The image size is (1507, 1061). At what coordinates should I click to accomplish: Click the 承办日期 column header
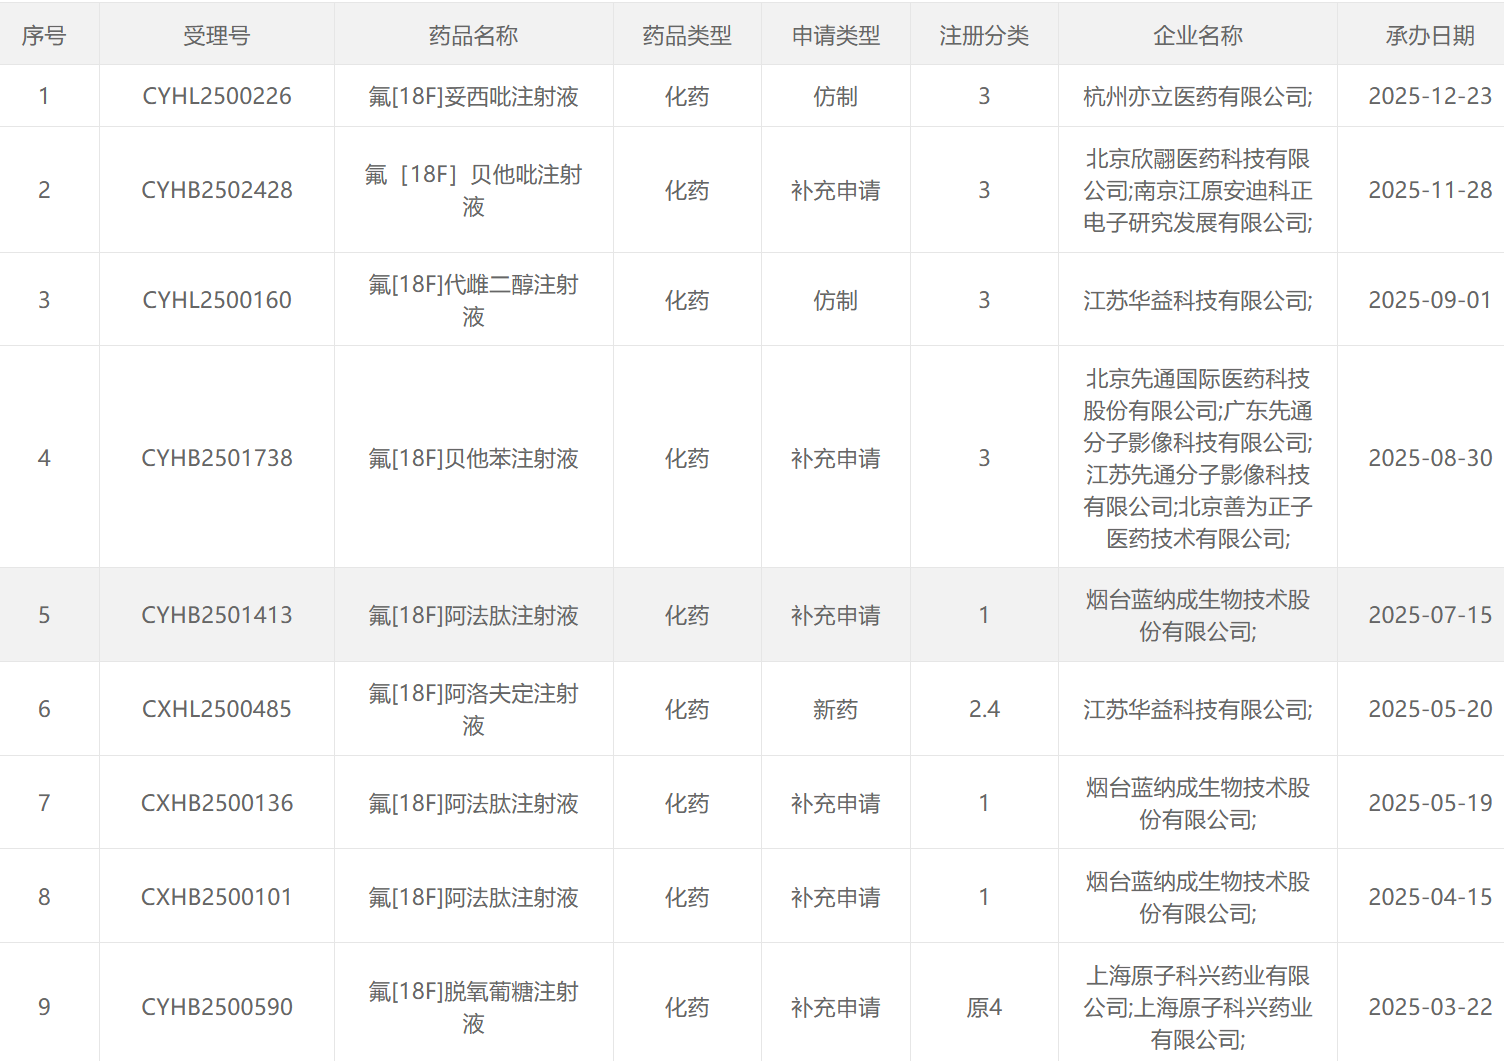pyautogui.click(x=1429, y=36)
